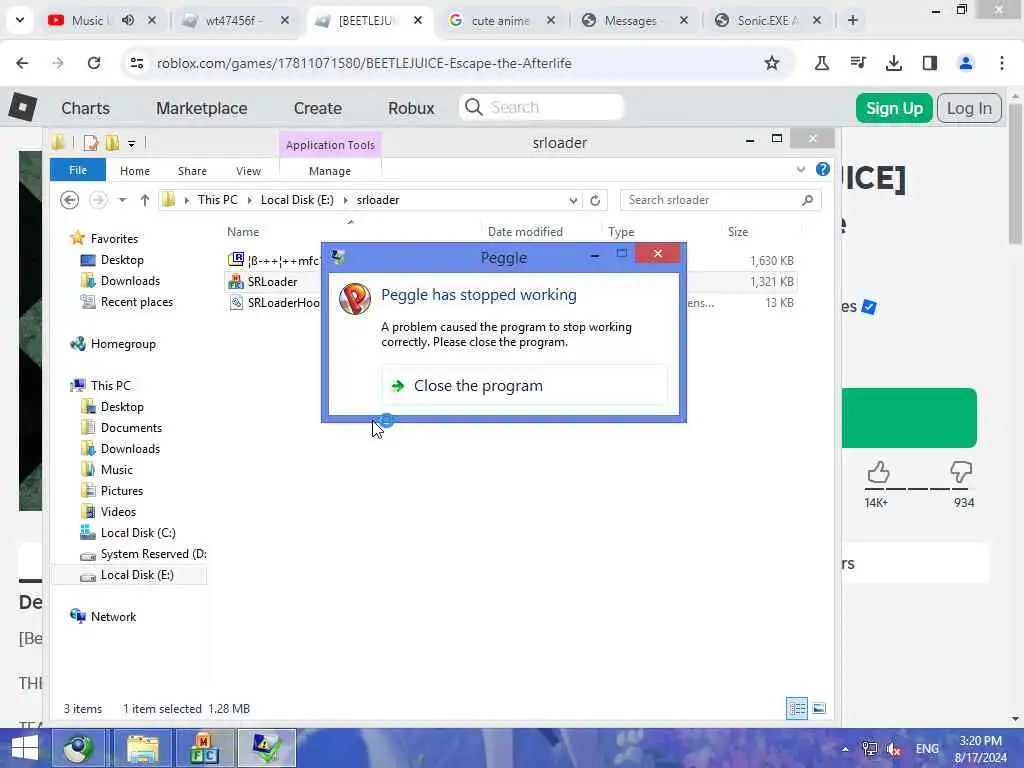
Task: Open the View ribbon tab in Explorer
Action: (248, 171)
